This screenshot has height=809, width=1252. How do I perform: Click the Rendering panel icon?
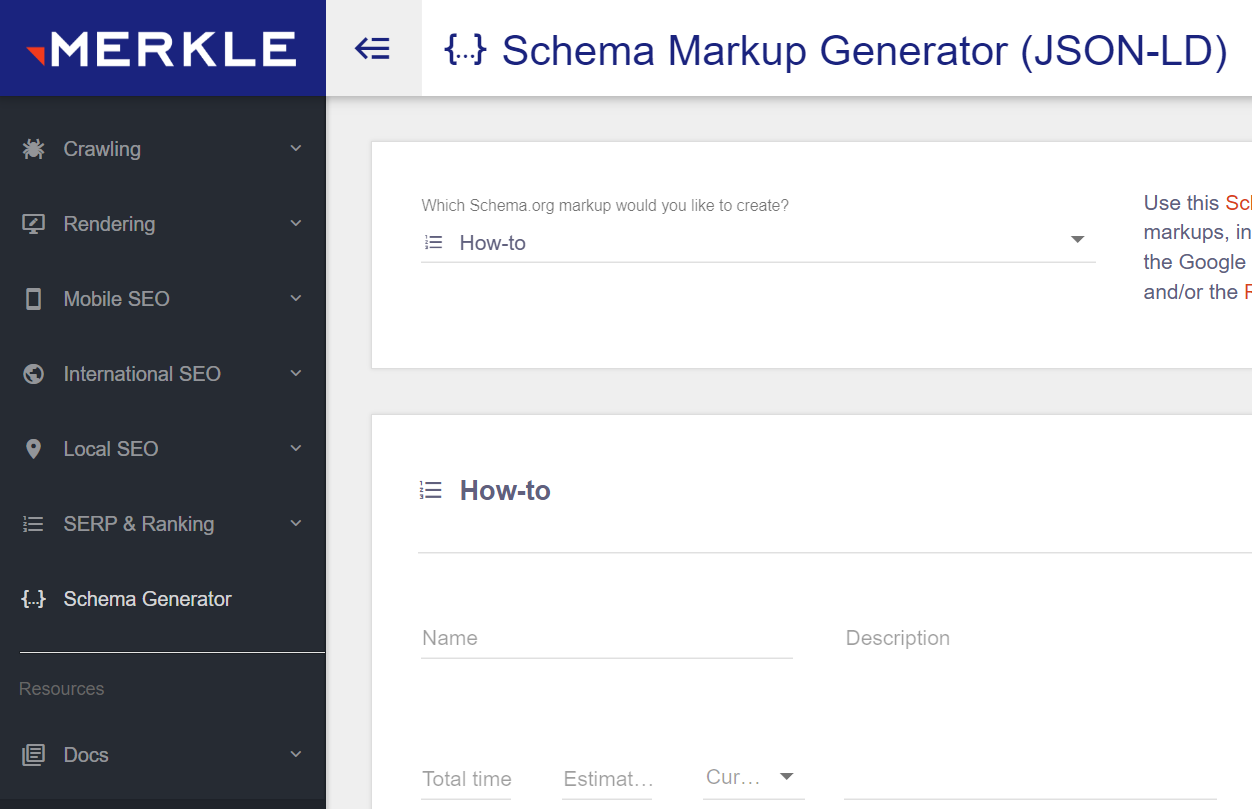33,224
